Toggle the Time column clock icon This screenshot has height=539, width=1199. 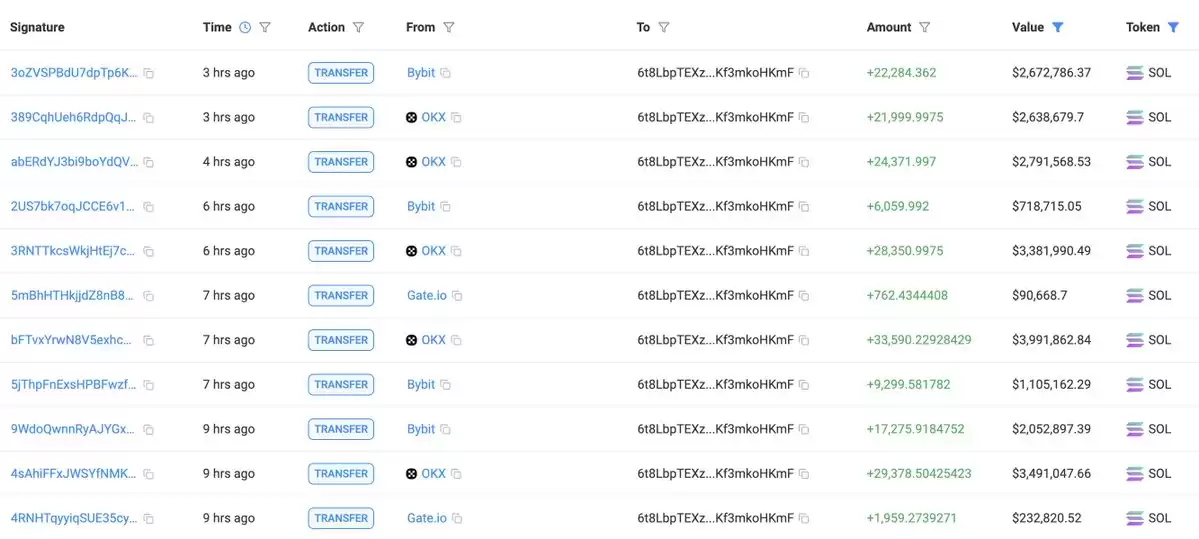pyautogui.click(x=245, y=28)
